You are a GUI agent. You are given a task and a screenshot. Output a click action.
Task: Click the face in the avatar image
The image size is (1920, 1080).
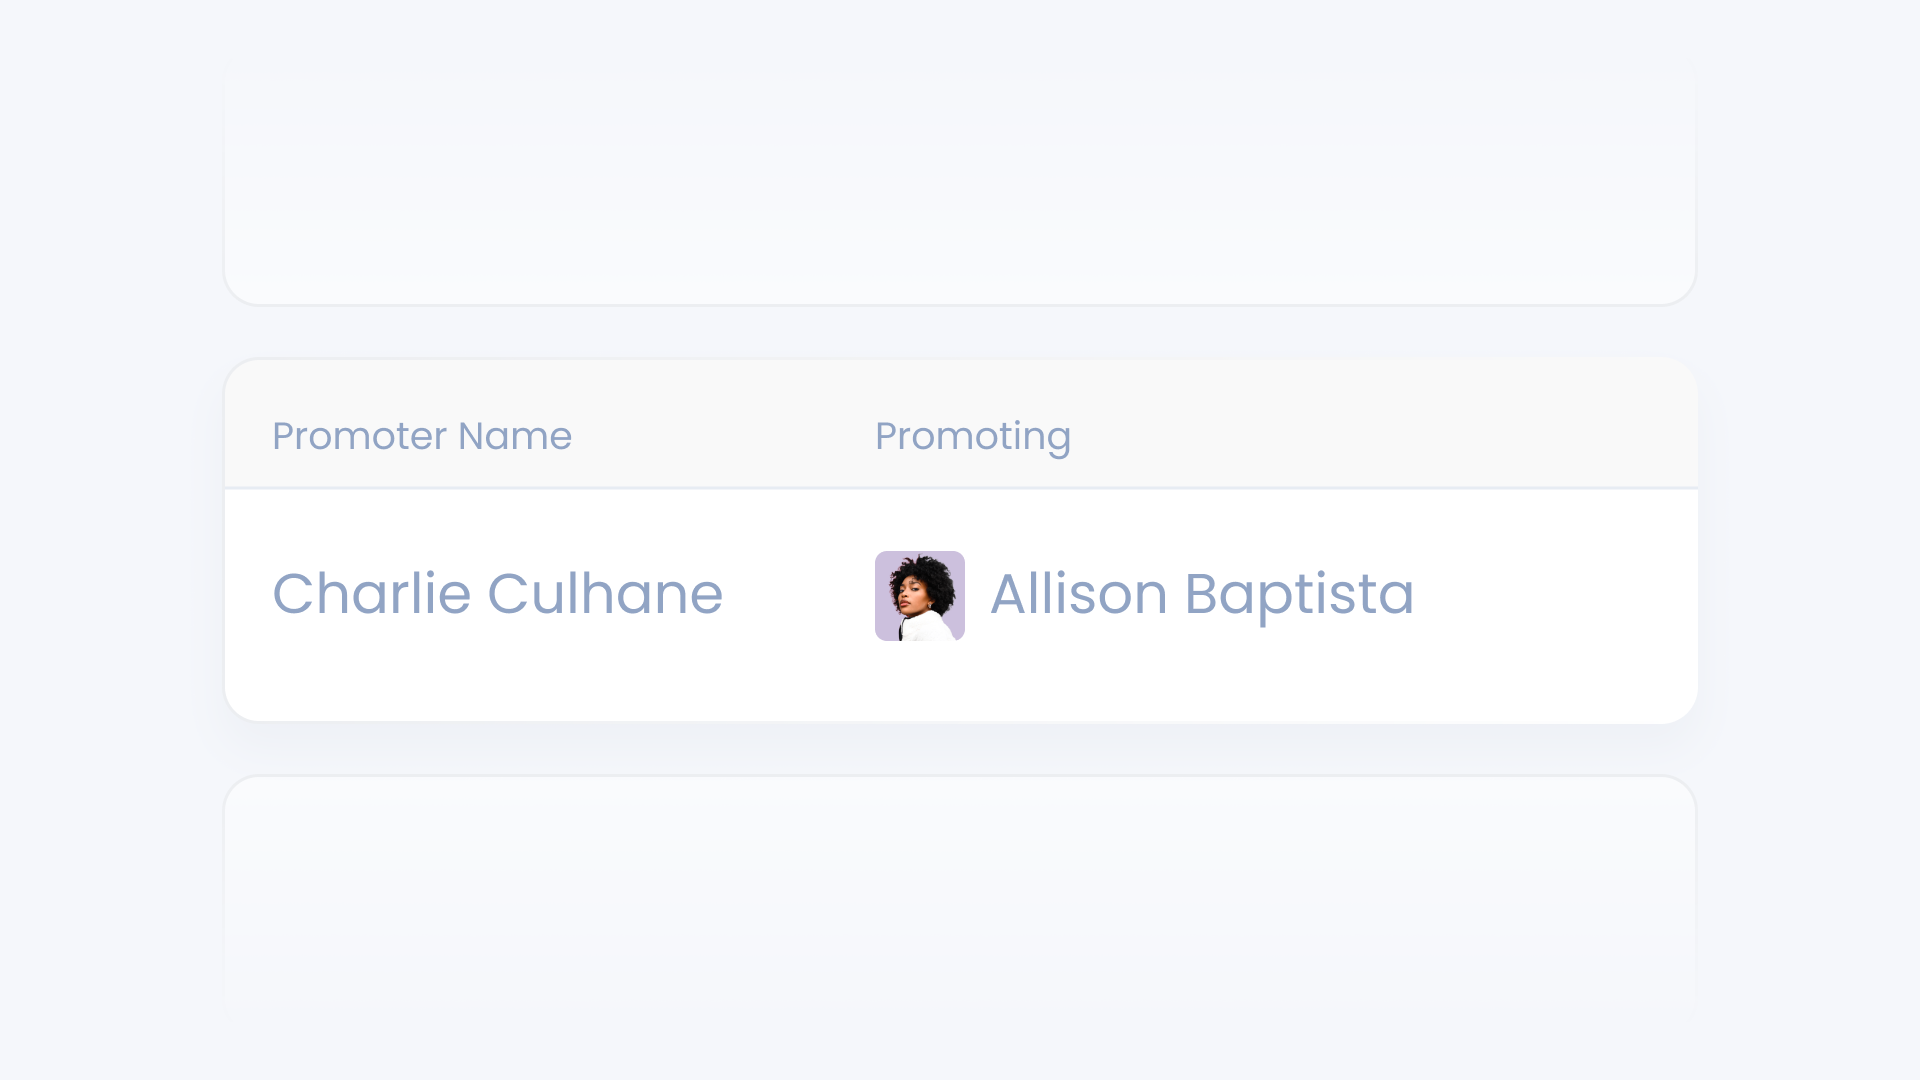pos(912,598)
